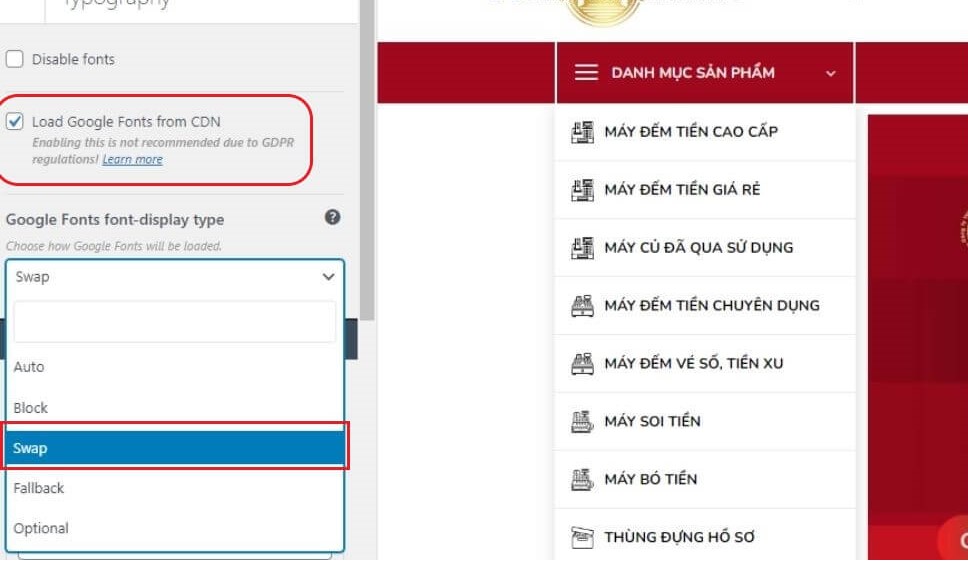Enable the Disable fonts checkbox
Image resolution: width=968 pixels, height=564 pixels.
(15, 59)
